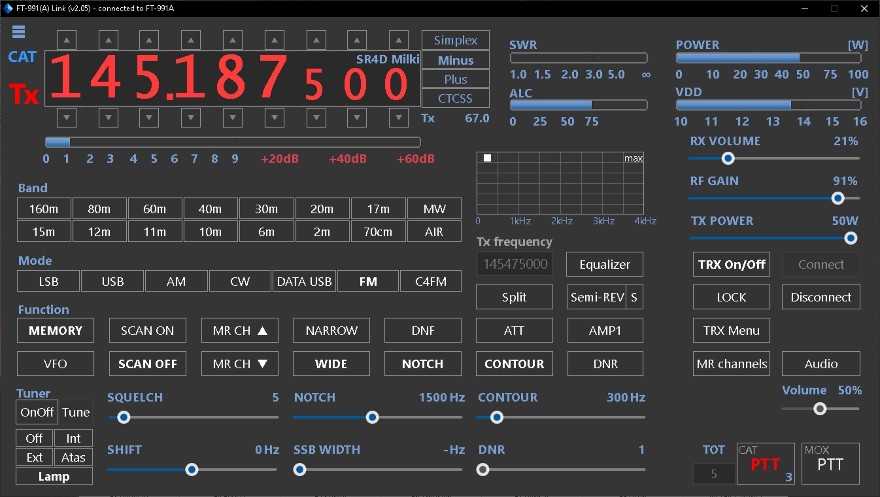Toggle the CTCSS tone button
The height and width of the screenshot is (497, 880).
pyautogui.click(x=456, y=98)
